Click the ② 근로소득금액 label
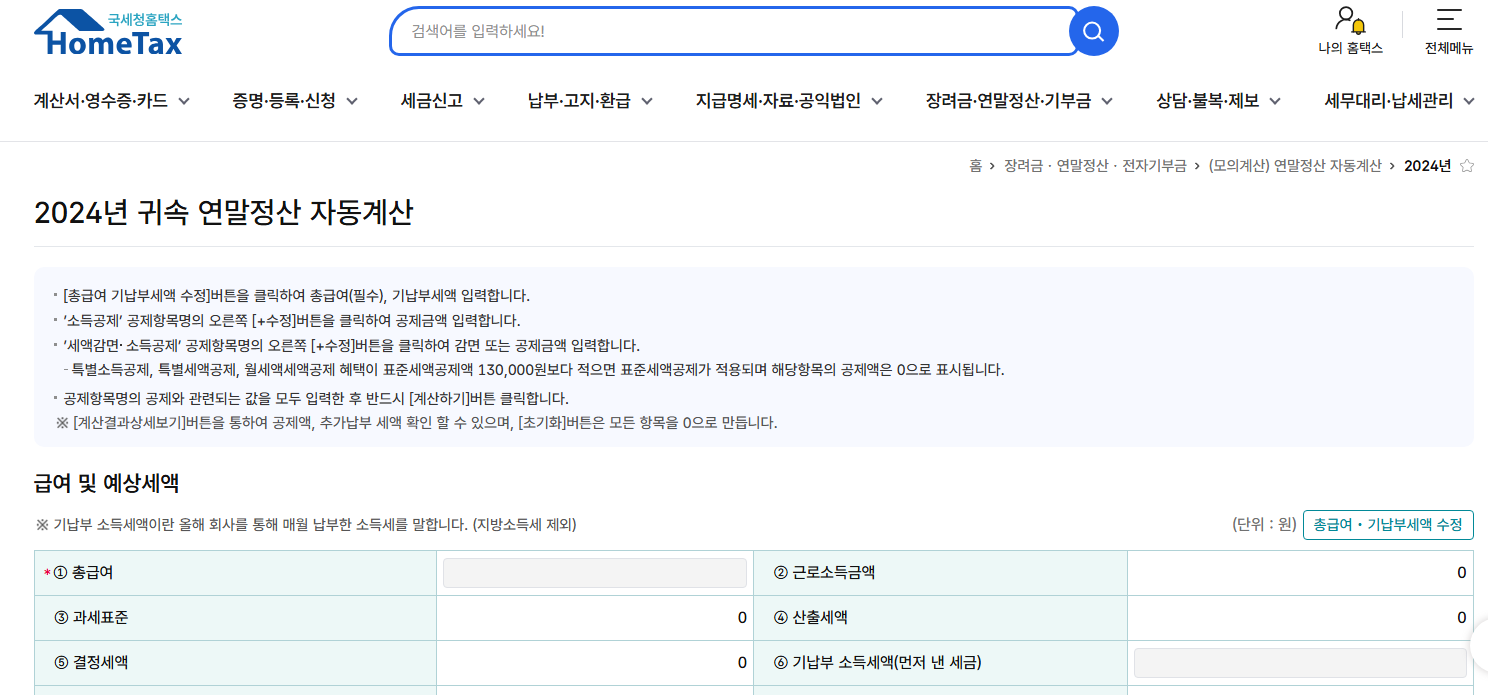 click(x=825, y=573)
